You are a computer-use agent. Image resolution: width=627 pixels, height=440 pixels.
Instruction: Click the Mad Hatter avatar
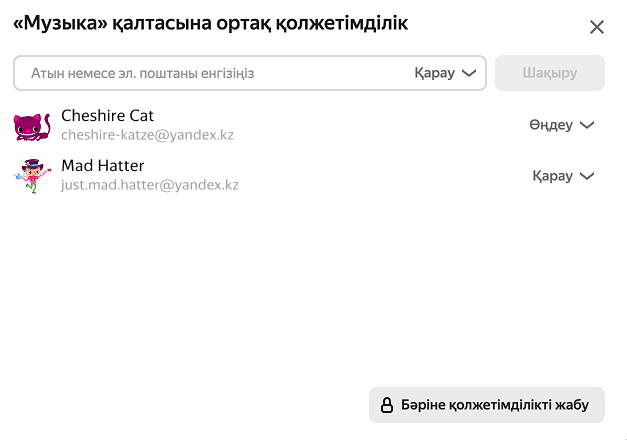[x=31, y=176]
